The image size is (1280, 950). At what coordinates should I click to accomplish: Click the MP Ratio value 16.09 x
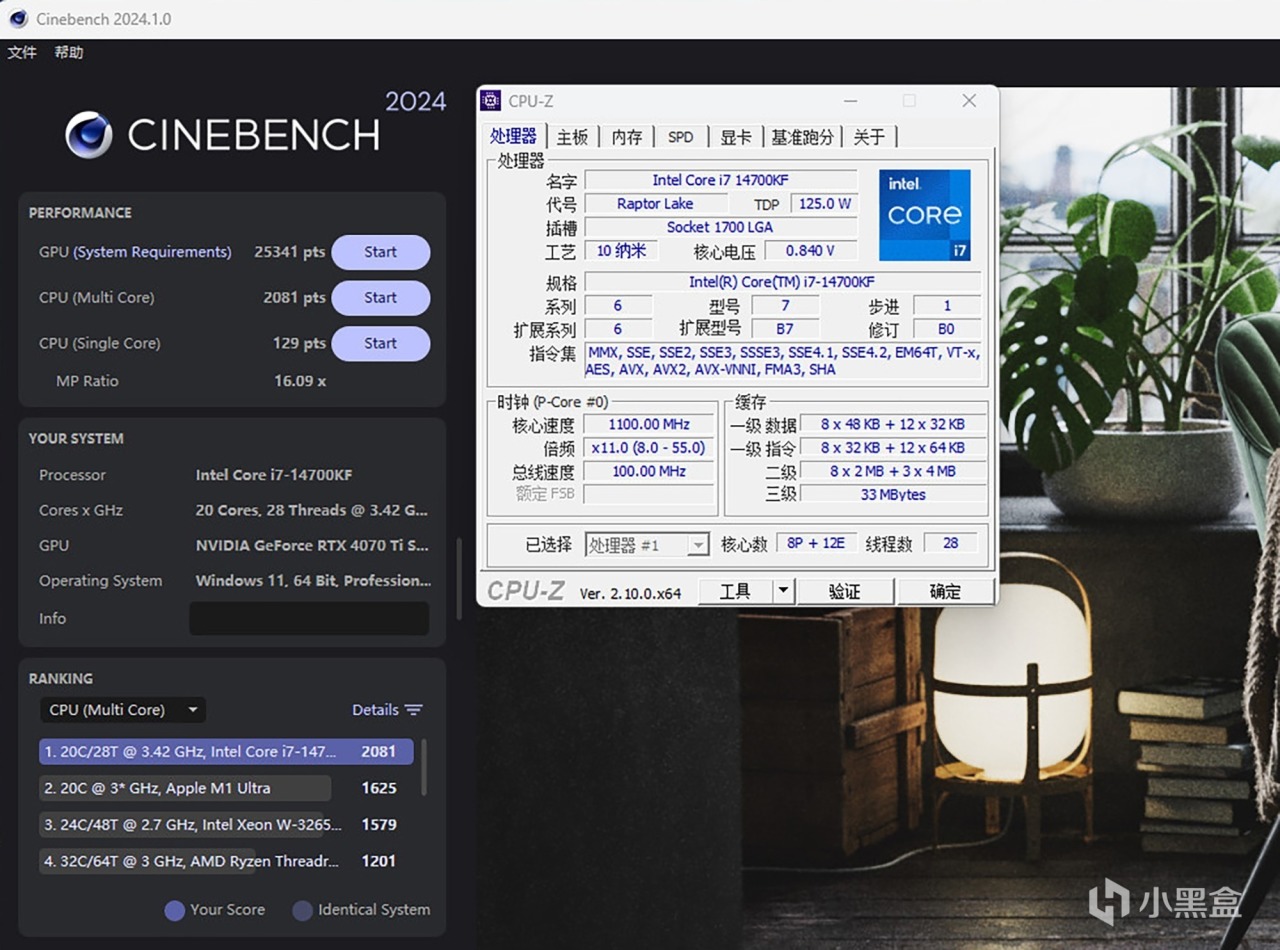tap(300, 381)
